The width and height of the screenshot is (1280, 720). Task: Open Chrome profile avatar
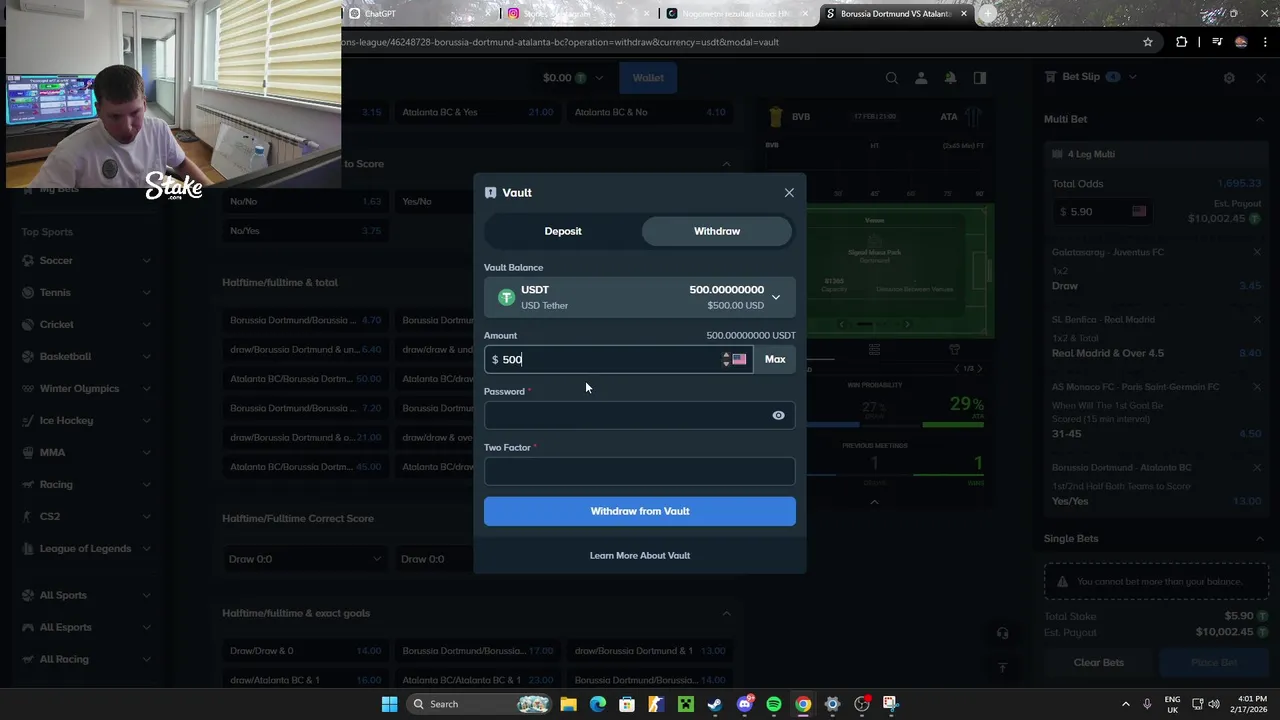point(1241,42)
